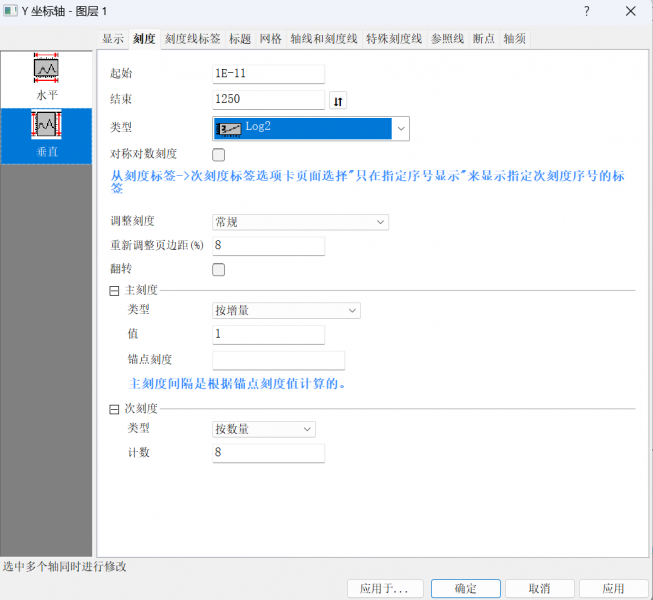Click the 结束 field showing 1250
The image size is (653, 600).
[268, 100]
